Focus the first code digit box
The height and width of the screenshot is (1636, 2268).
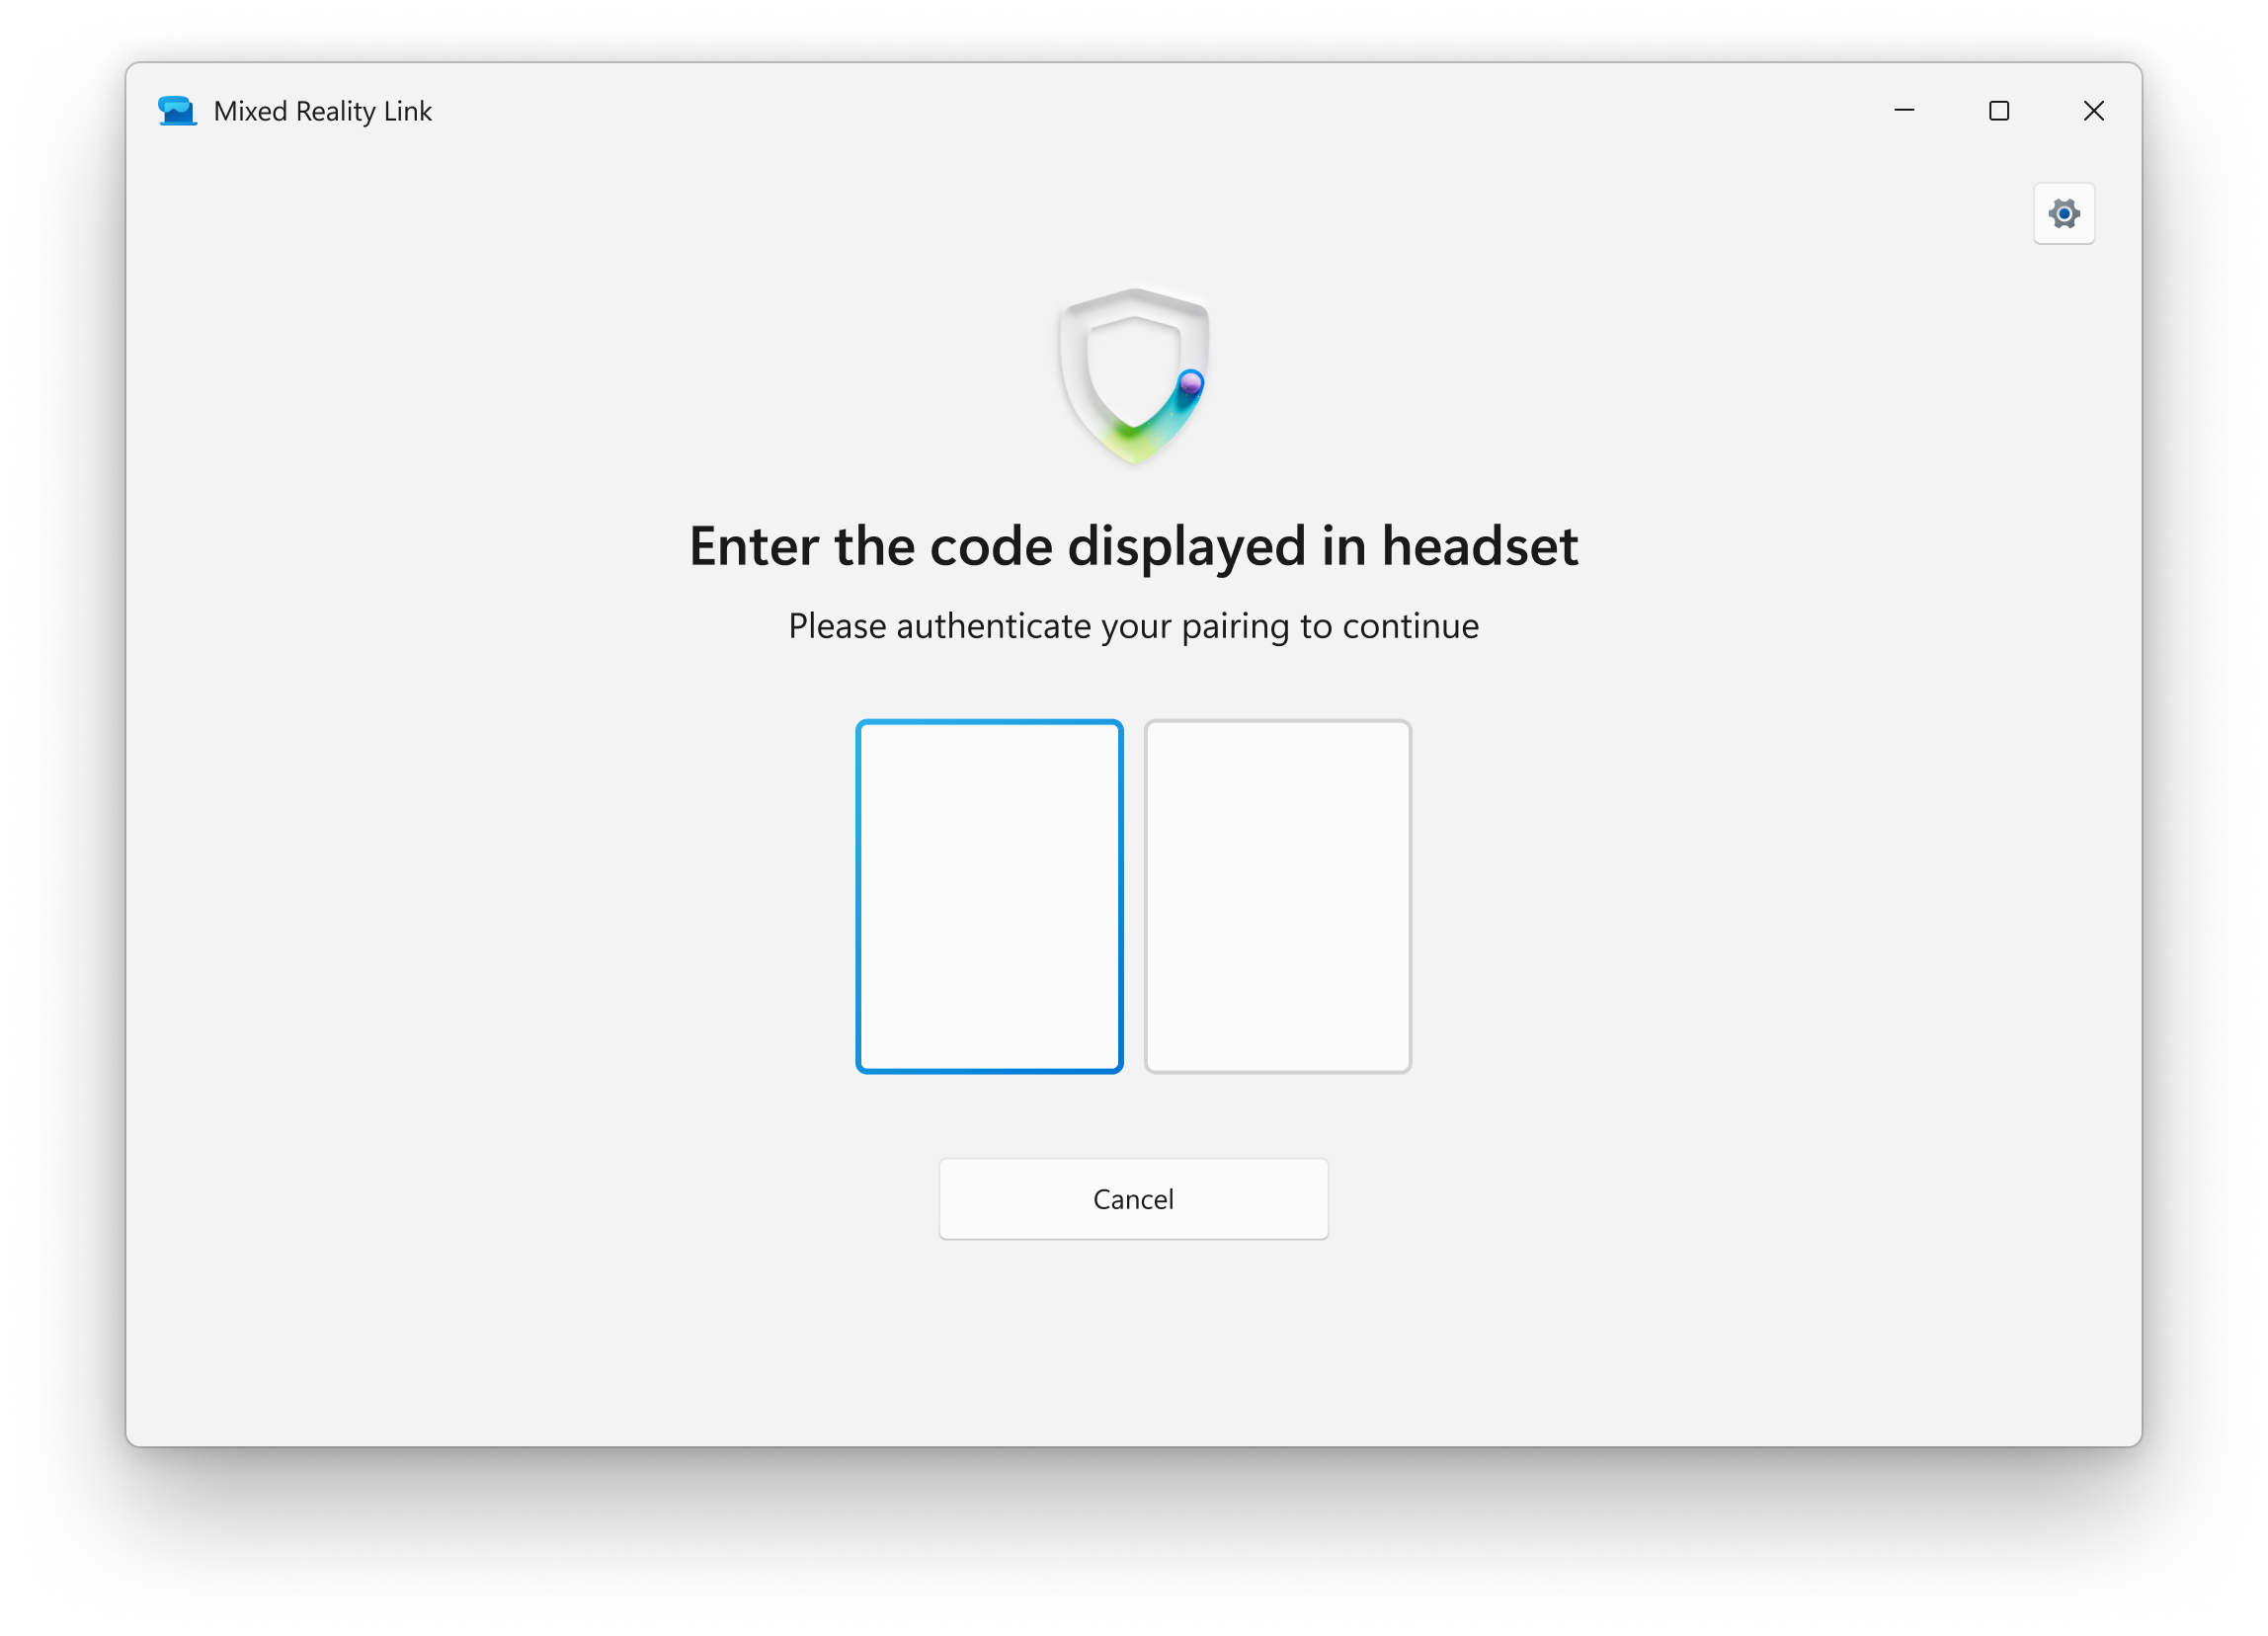(x=989, y=896)
